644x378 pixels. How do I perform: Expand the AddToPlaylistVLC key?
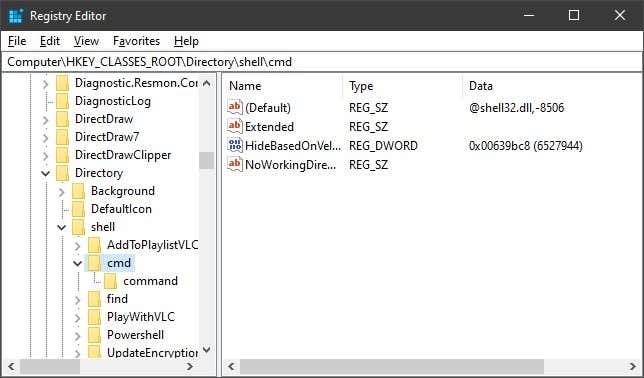[78, 246]
